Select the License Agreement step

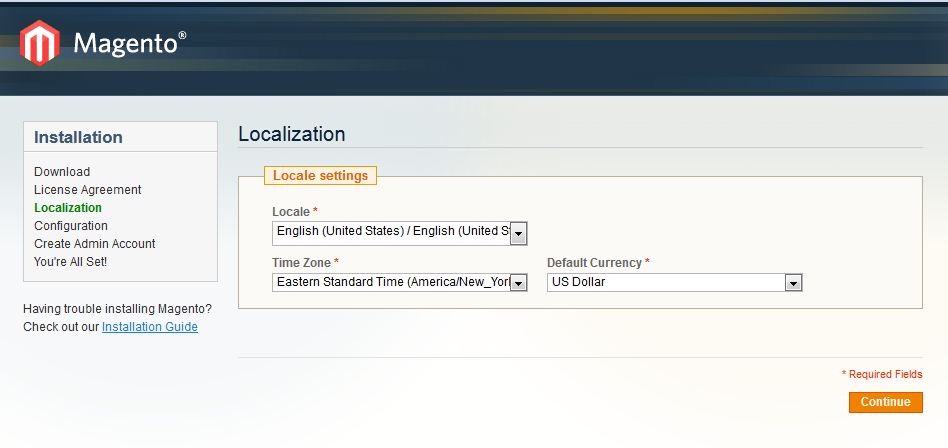point(88,190)
